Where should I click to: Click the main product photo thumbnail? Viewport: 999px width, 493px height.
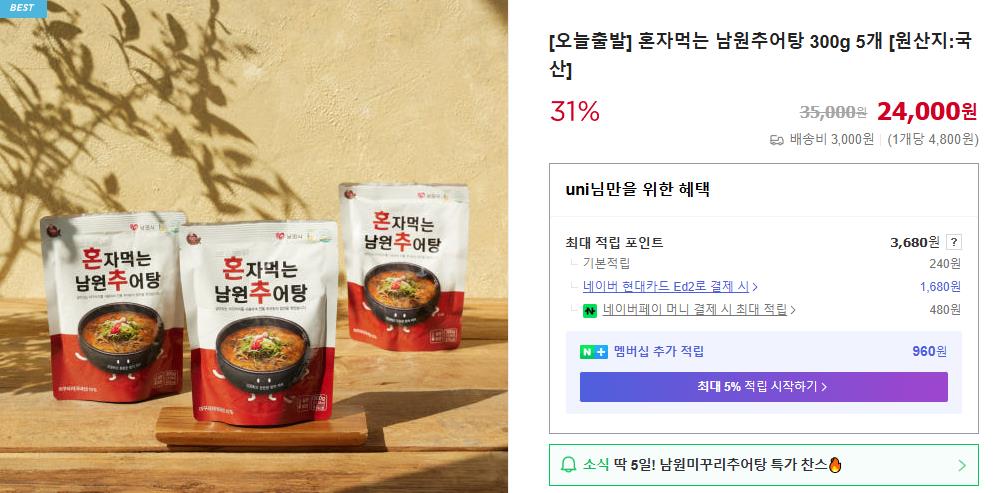point(254,246)
